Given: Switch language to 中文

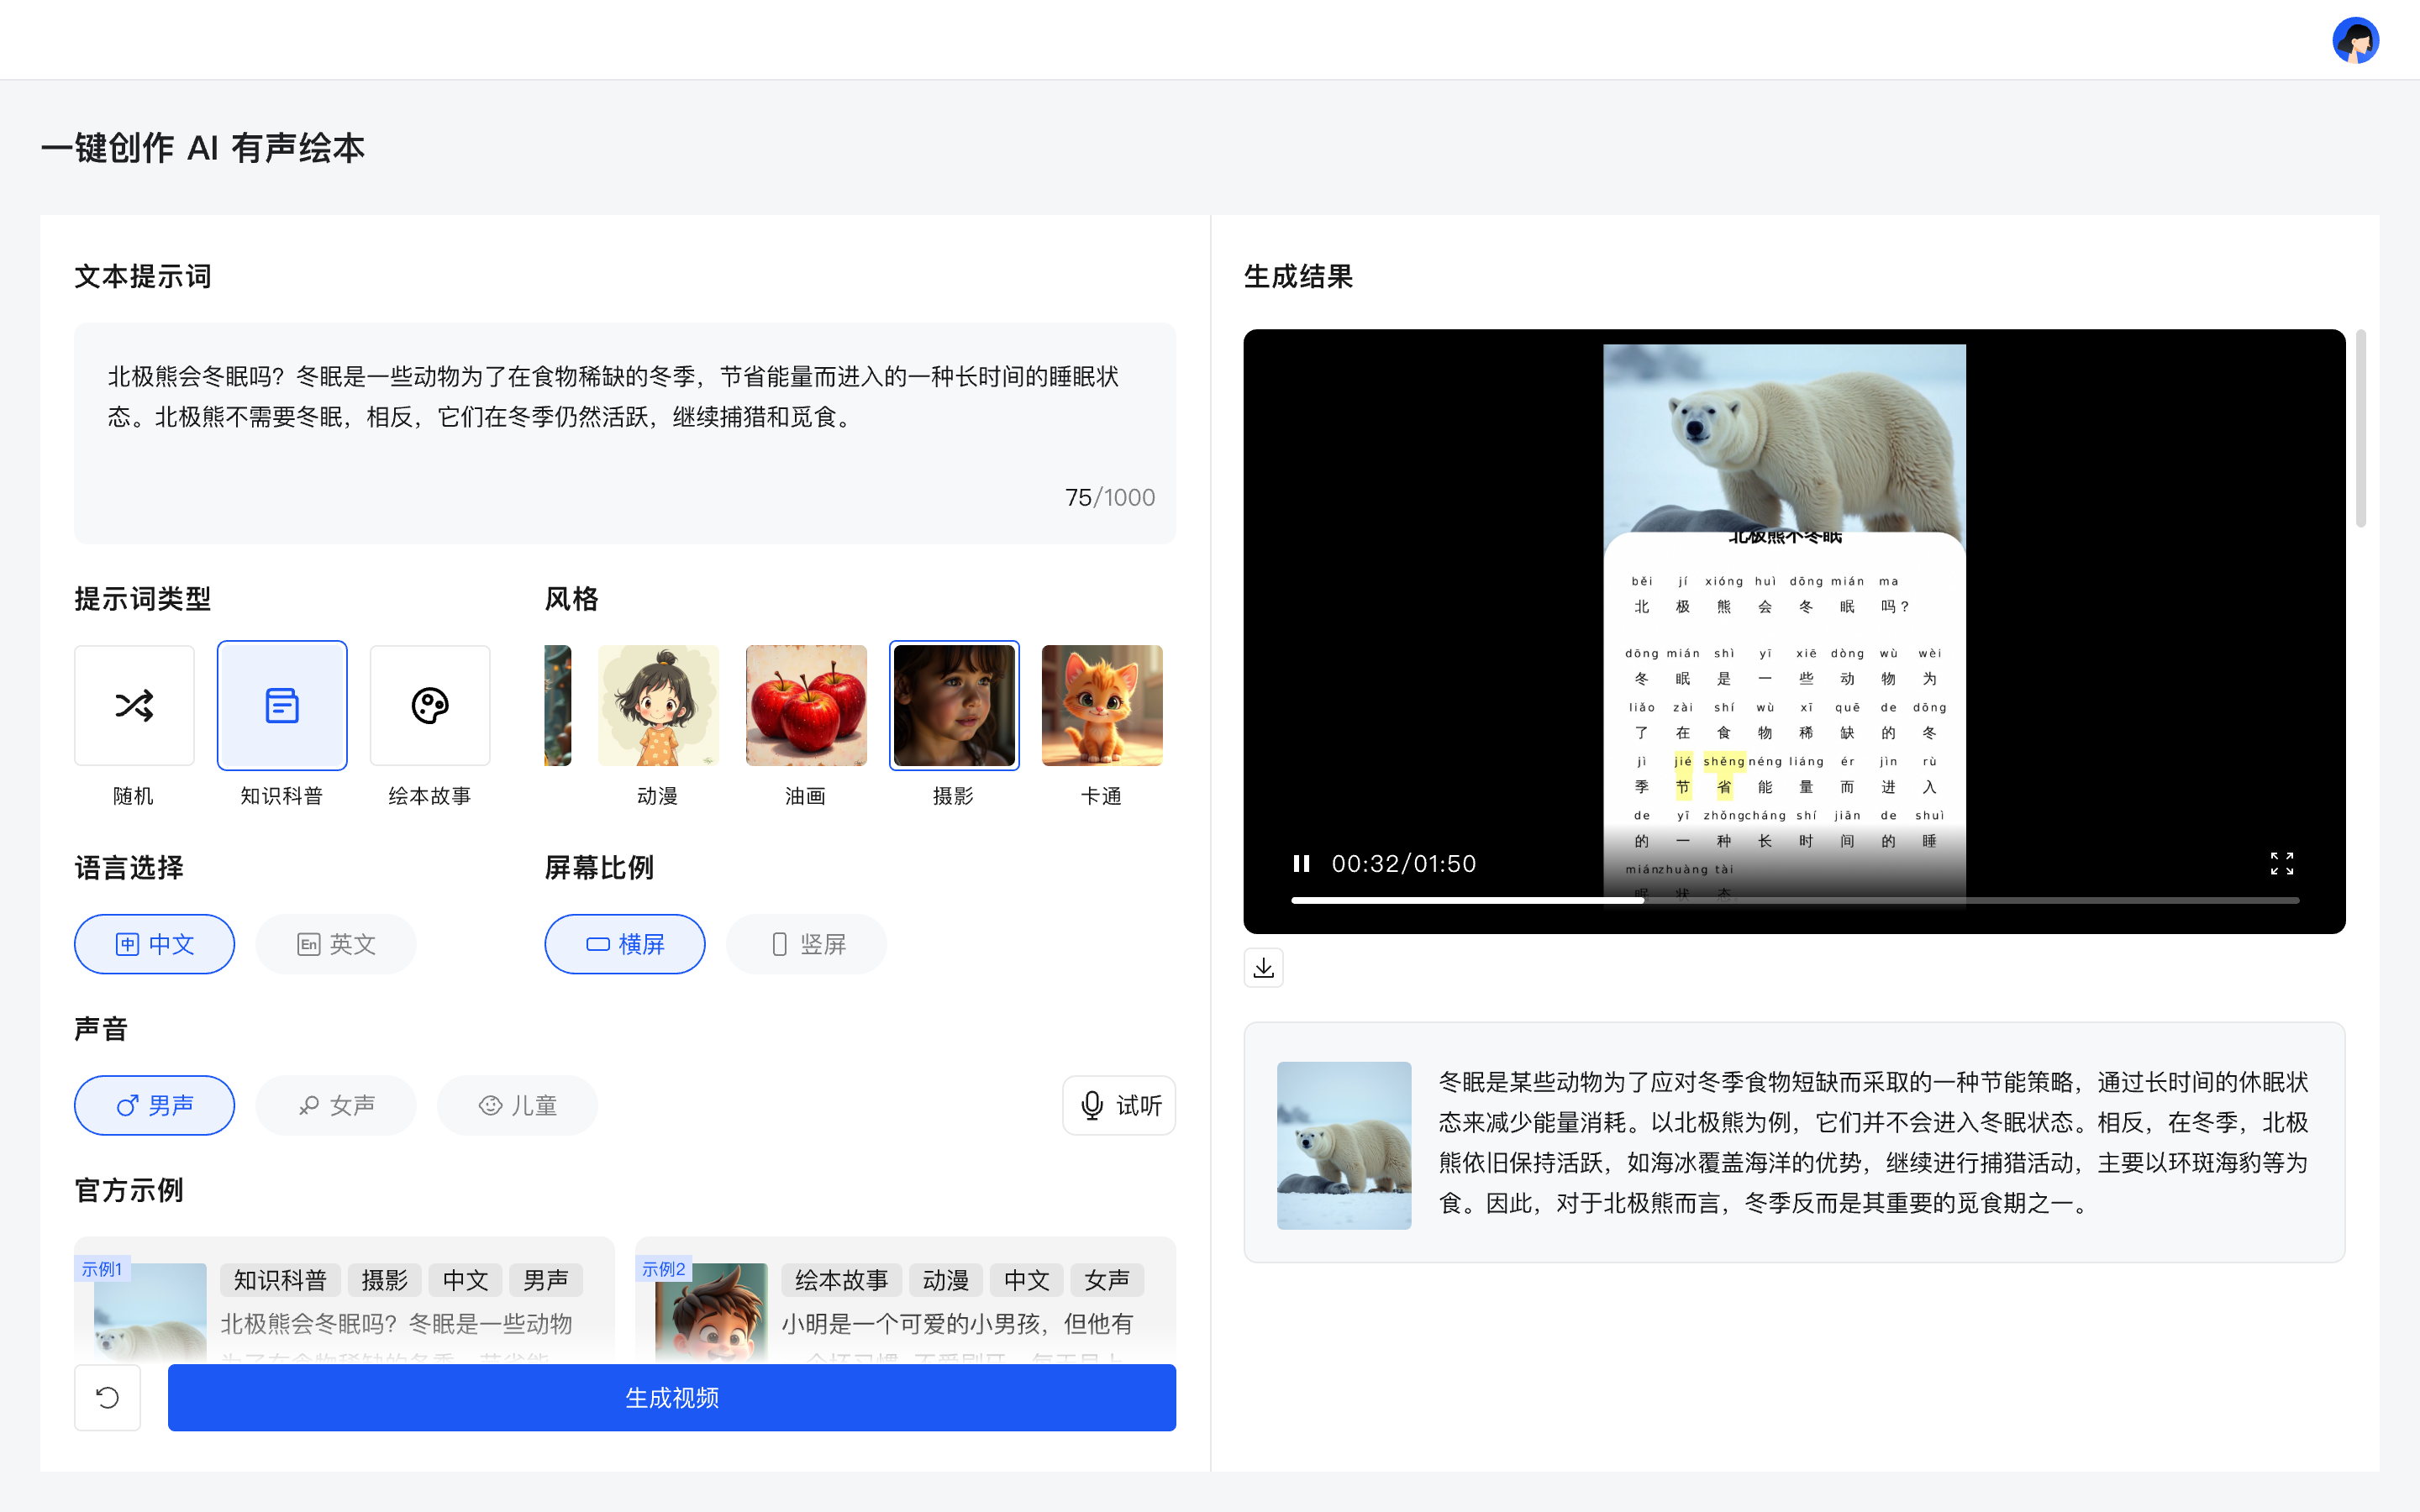Looking at the screenshot, I should pos(155,944).
